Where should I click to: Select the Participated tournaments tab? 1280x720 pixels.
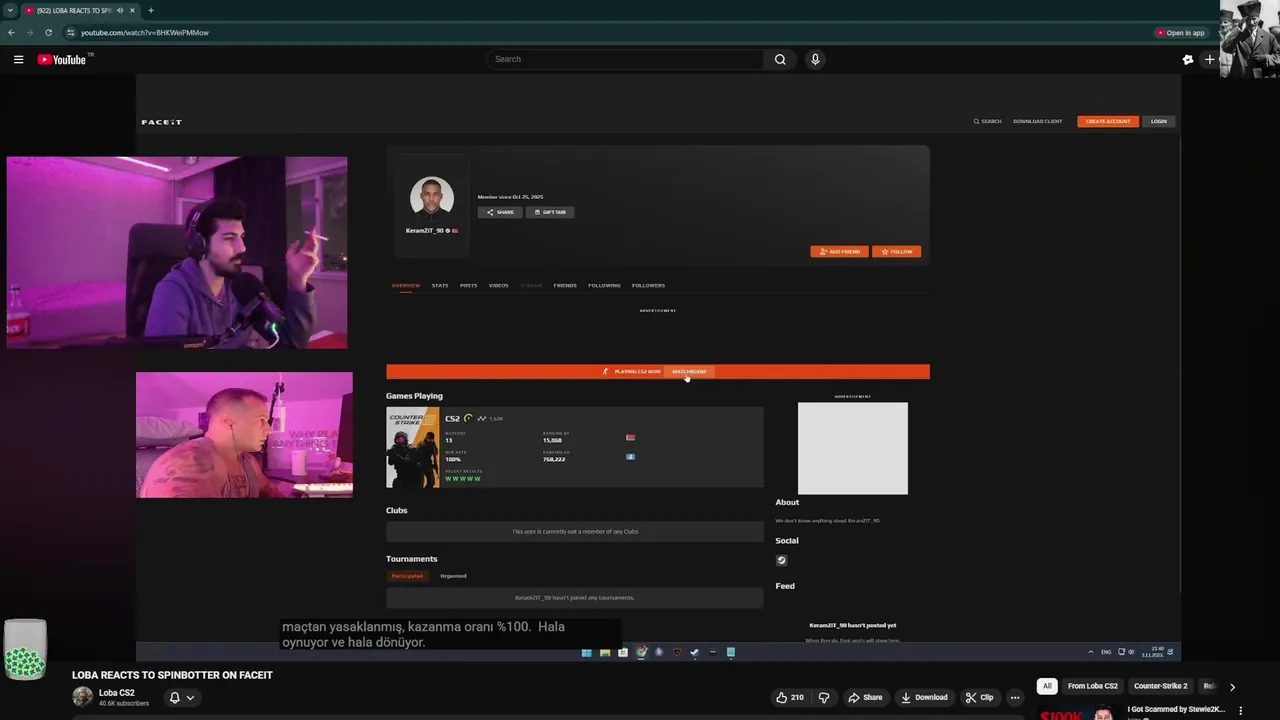tap(407, 576)
